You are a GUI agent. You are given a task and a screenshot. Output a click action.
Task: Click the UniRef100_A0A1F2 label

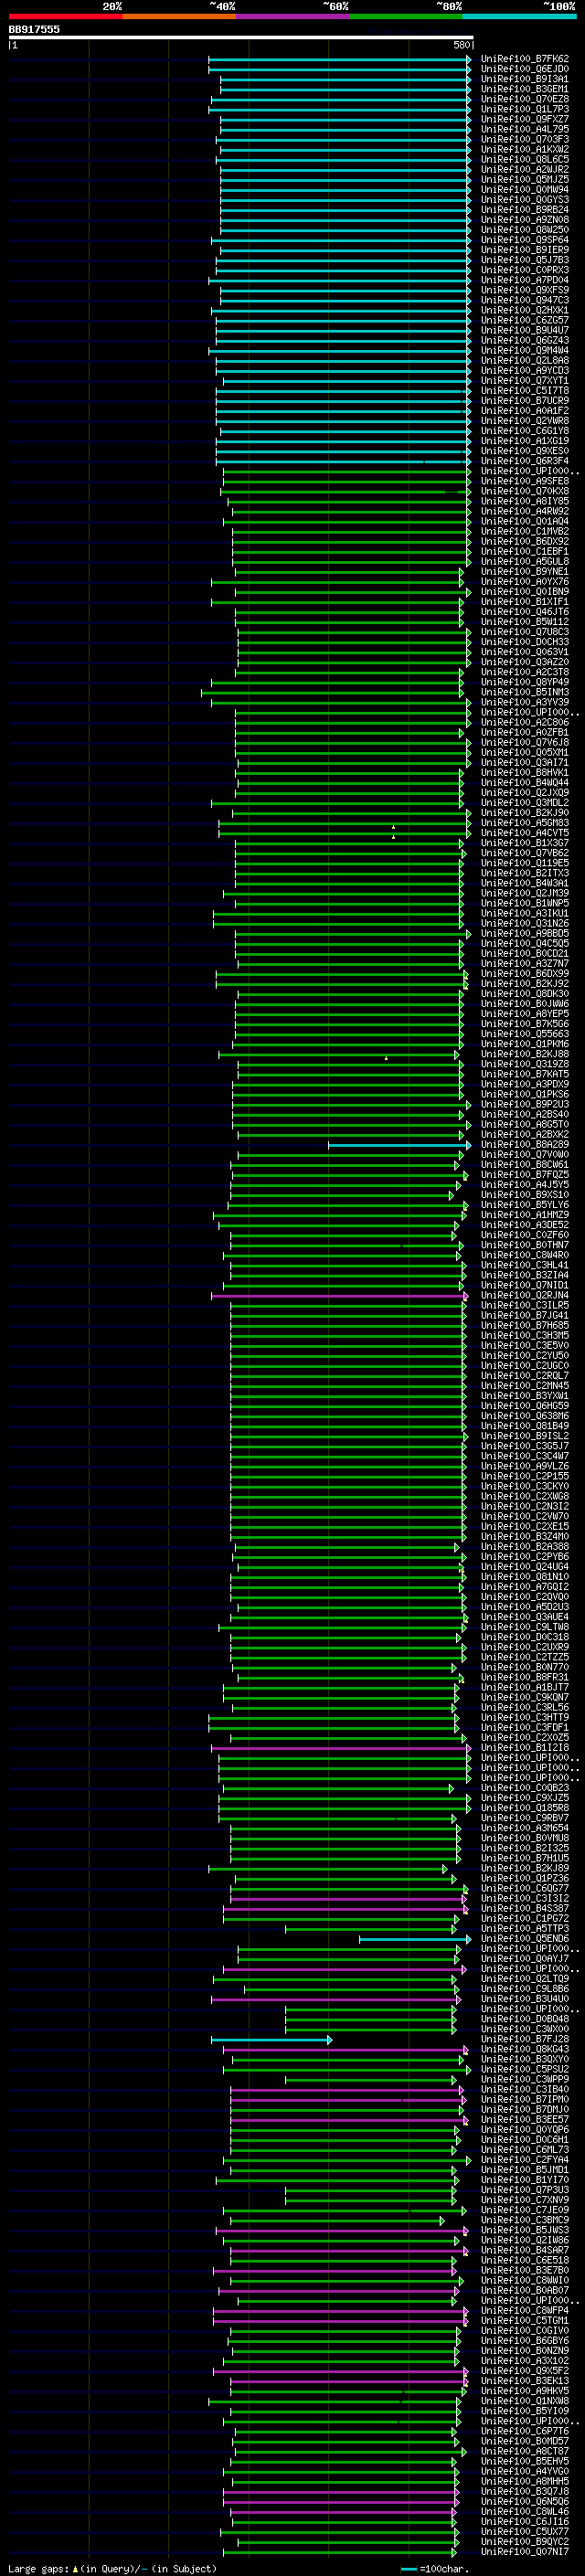click(x=525, y=411)
